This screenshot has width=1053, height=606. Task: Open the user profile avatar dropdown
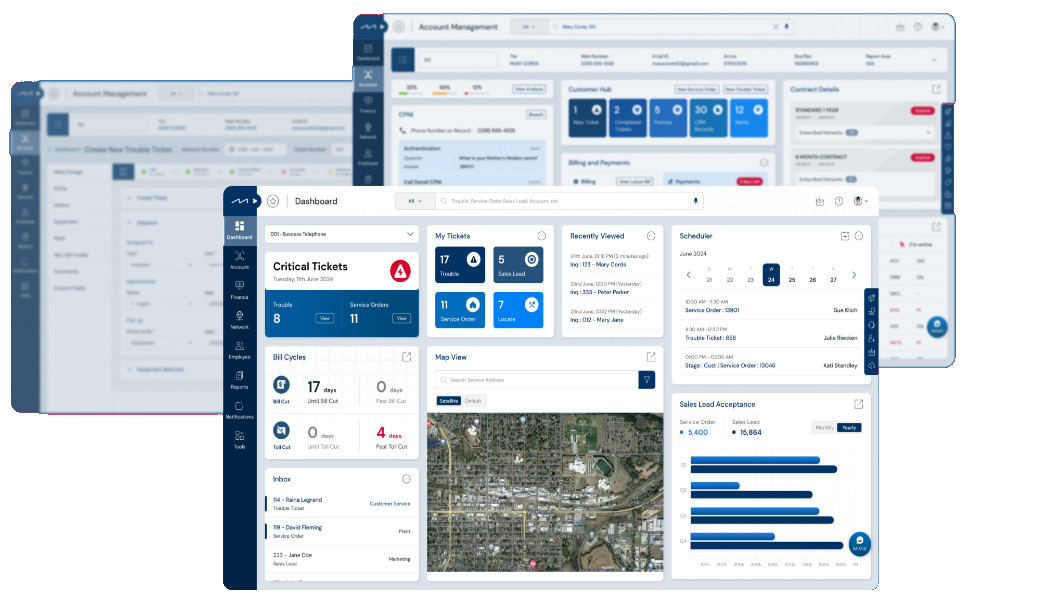[859, 201]
